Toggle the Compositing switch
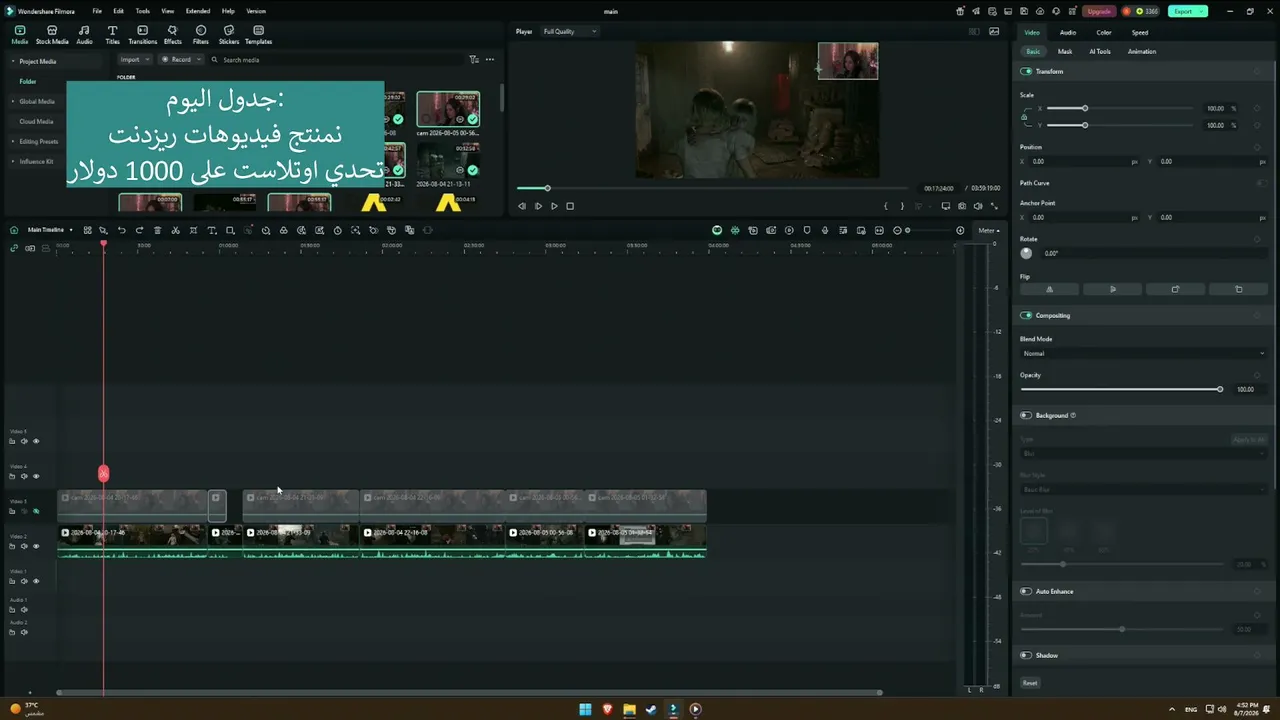Viewport: 1280px width, 720px height. pyautogui.click(x=1026, y=316)
